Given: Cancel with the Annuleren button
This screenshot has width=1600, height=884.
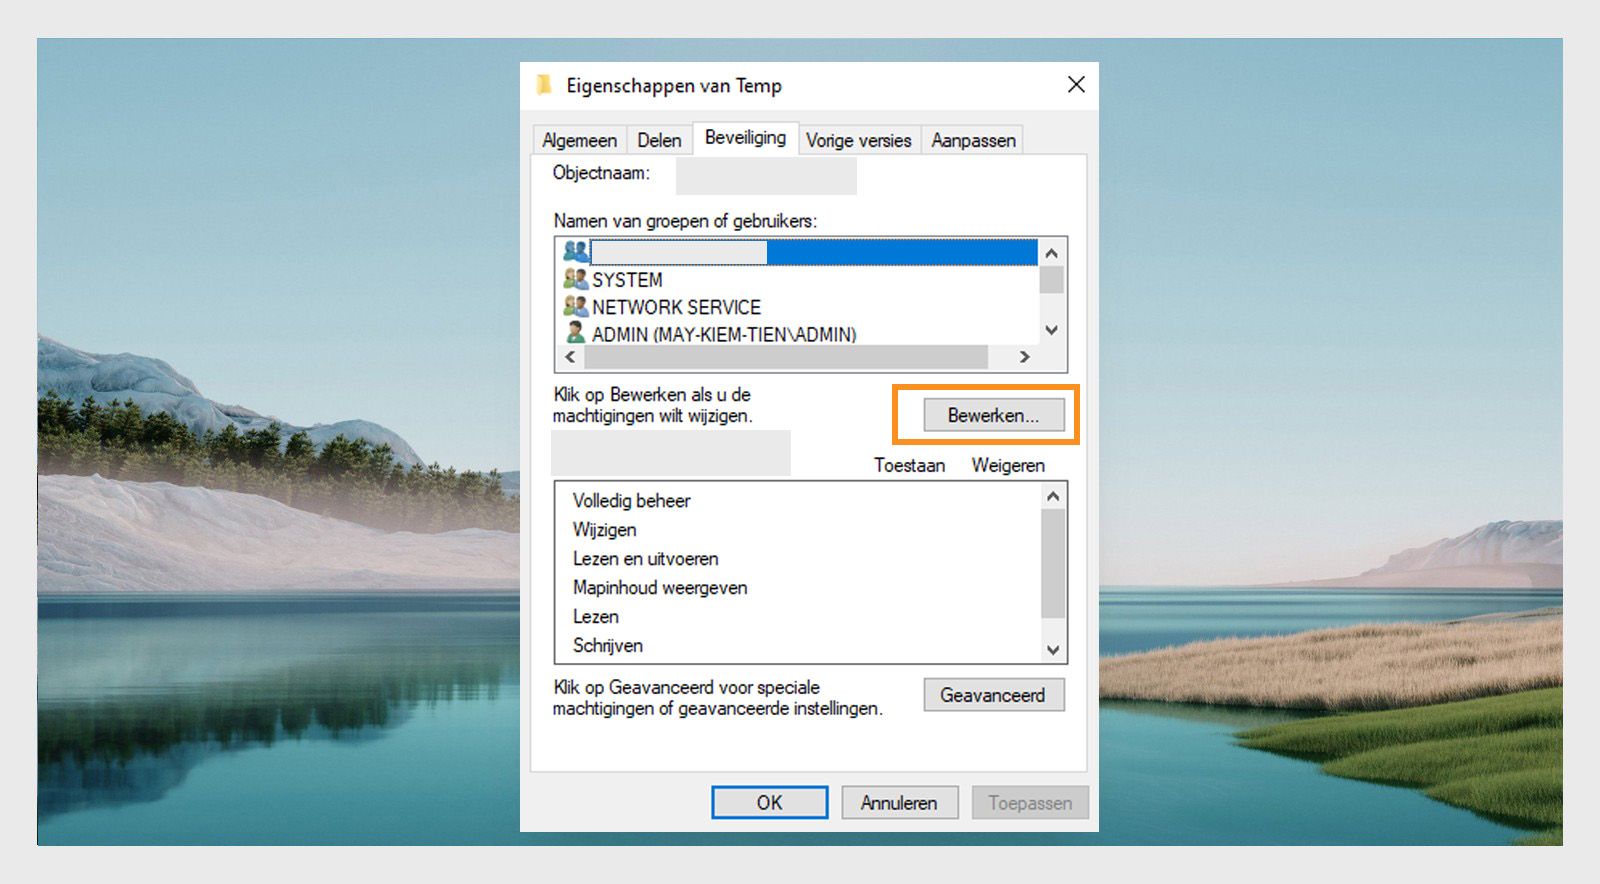Looking at the screenshot, I should [899, 802].
